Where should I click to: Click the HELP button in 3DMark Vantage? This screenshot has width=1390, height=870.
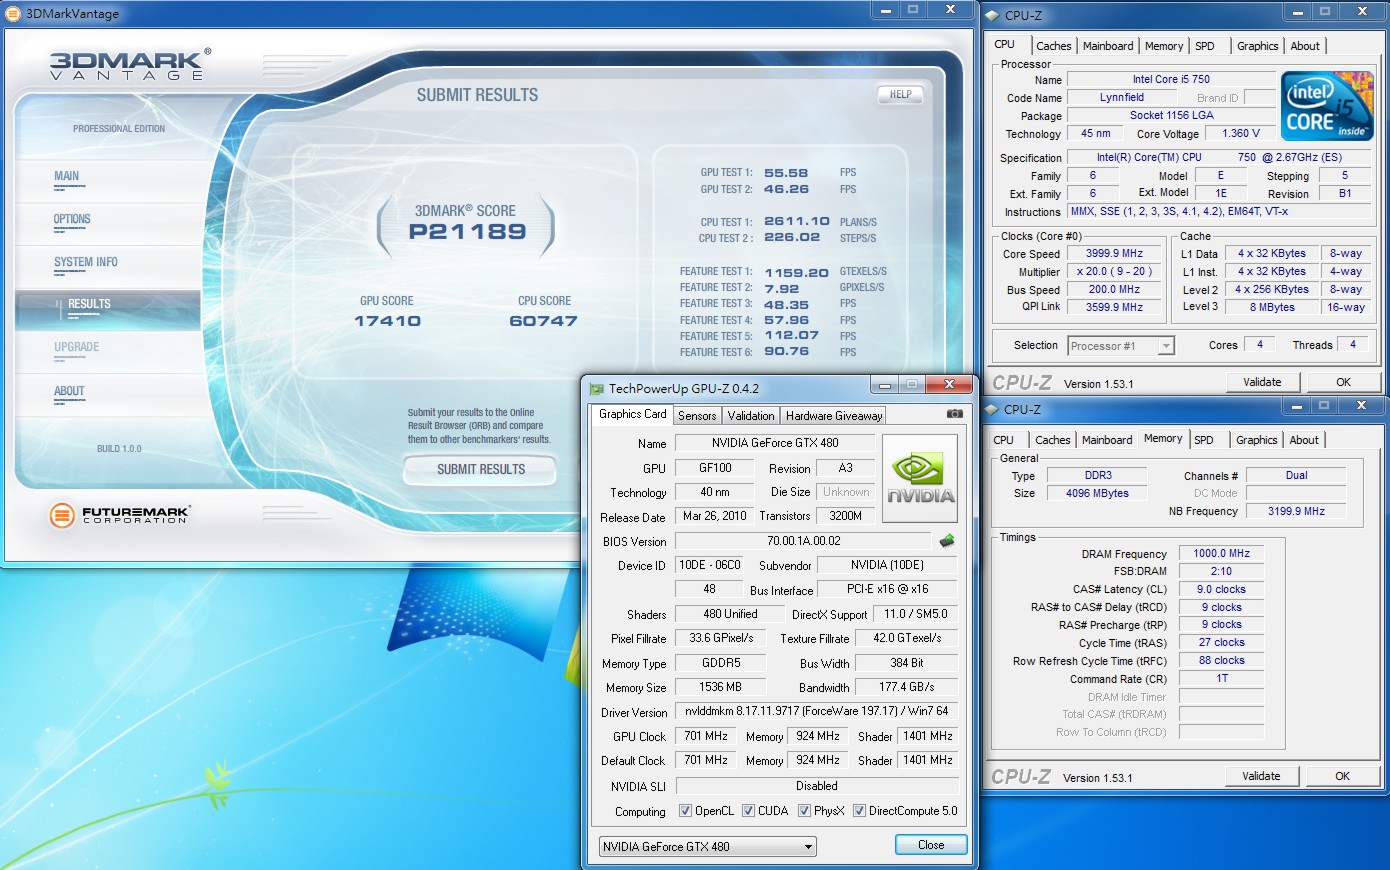pyautogui.click(x=900, y=95)
